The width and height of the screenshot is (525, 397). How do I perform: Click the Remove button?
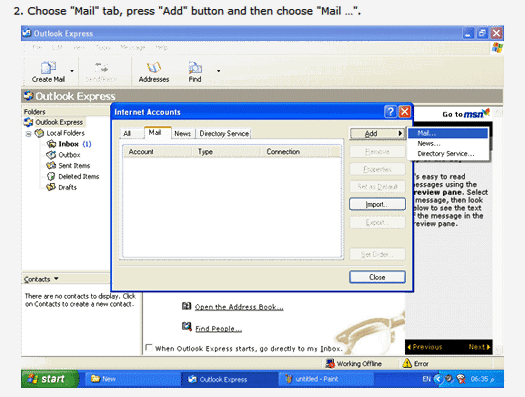pos(377,152)
